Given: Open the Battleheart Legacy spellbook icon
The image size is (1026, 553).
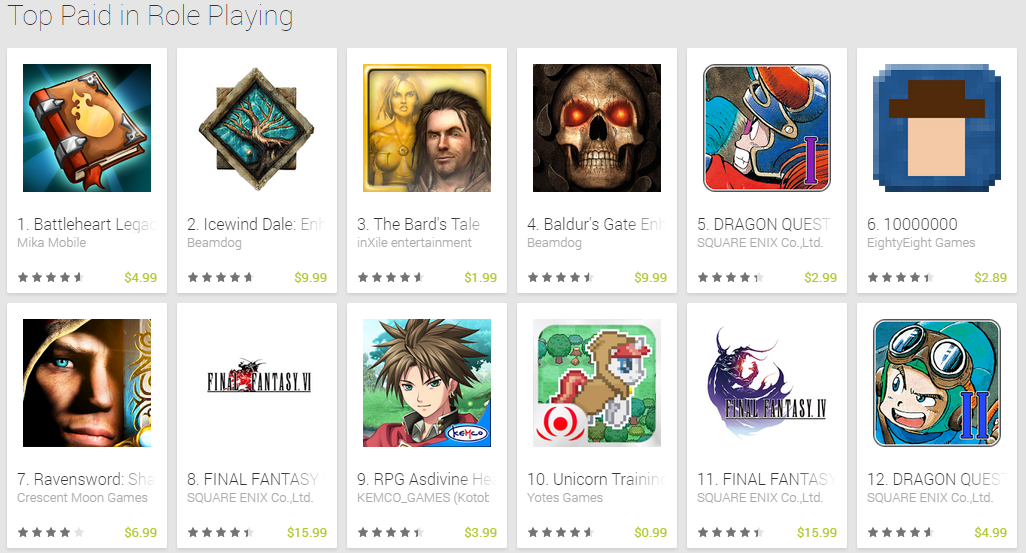Looking at the screenshot, I should pyautogui.click(x=87, y=128).
